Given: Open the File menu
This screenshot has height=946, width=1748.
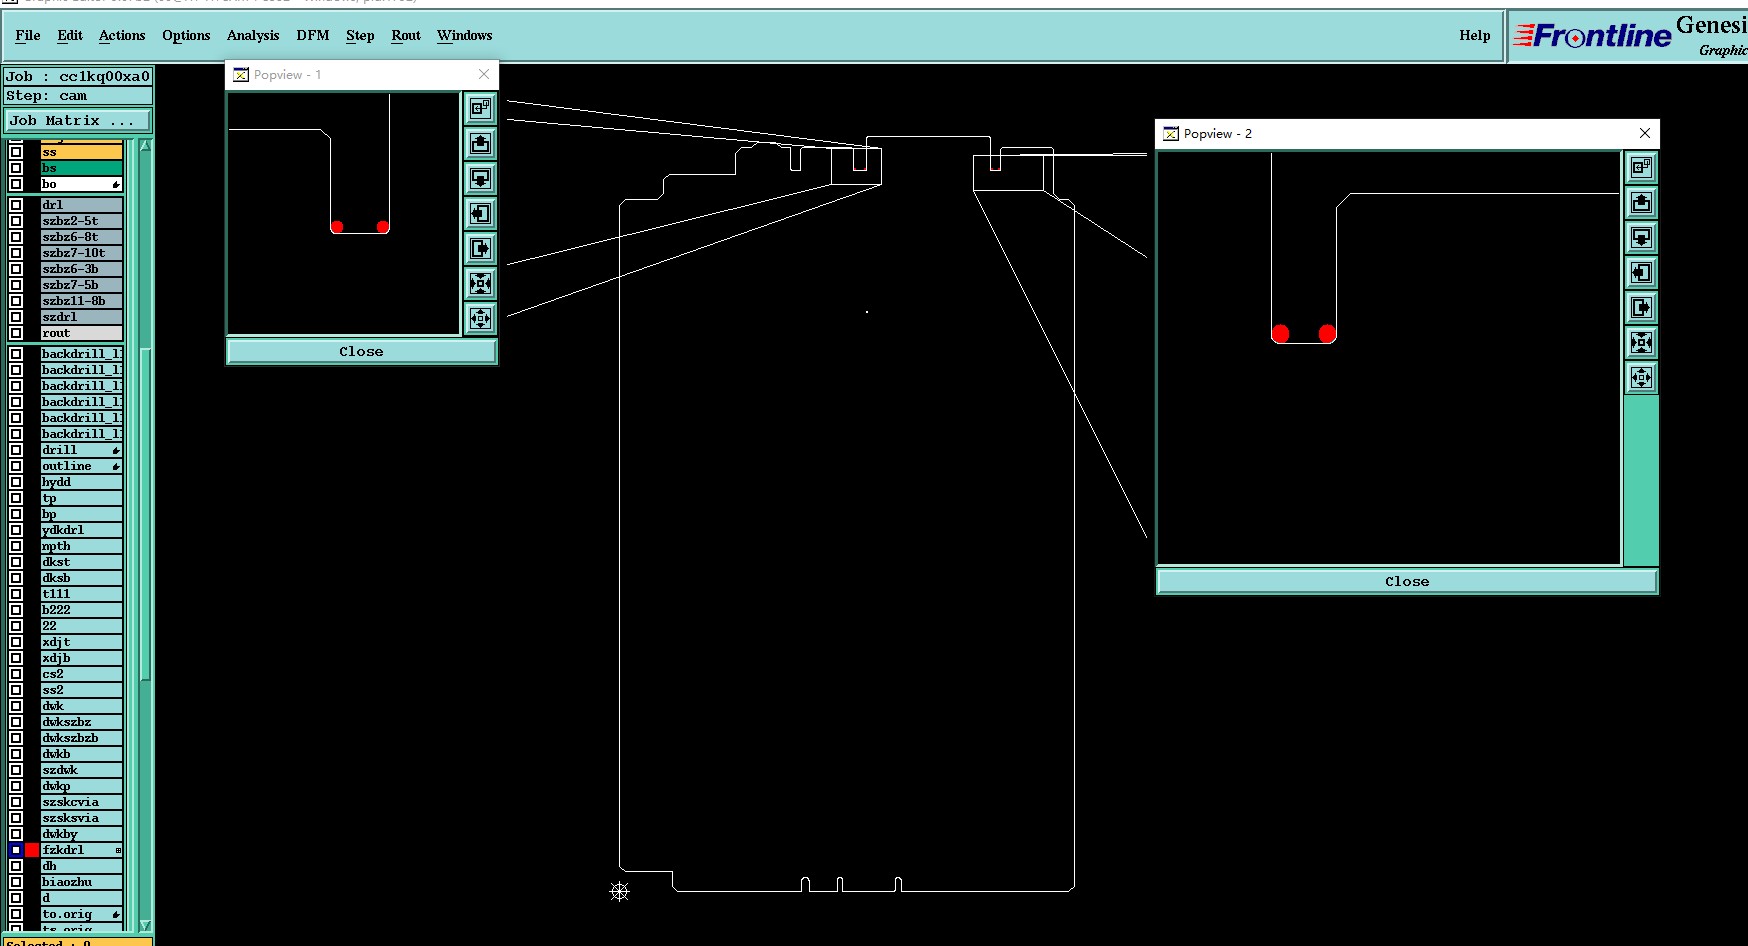Looking at the screenshot, I should click(x=28, y=36).
